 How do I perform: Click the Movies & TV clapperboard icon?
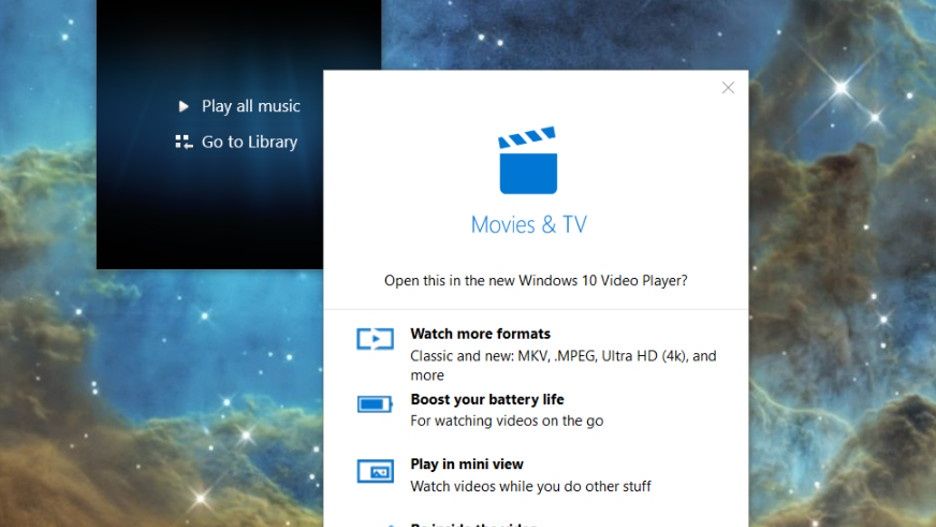[528, 160]
